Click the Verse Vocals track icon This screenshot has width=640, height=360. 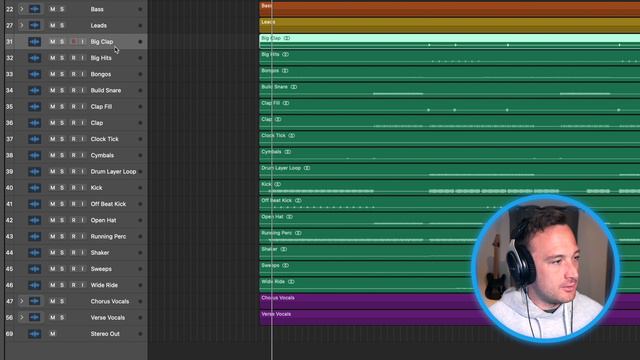click(35, 317)
